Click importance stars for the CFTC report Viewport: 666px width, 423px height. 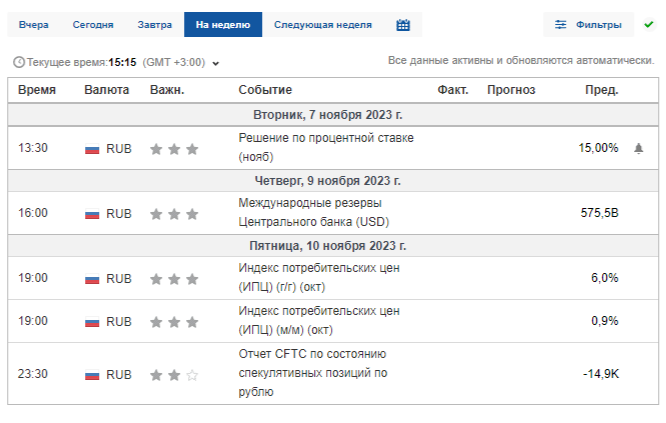[x=174, y=375]
